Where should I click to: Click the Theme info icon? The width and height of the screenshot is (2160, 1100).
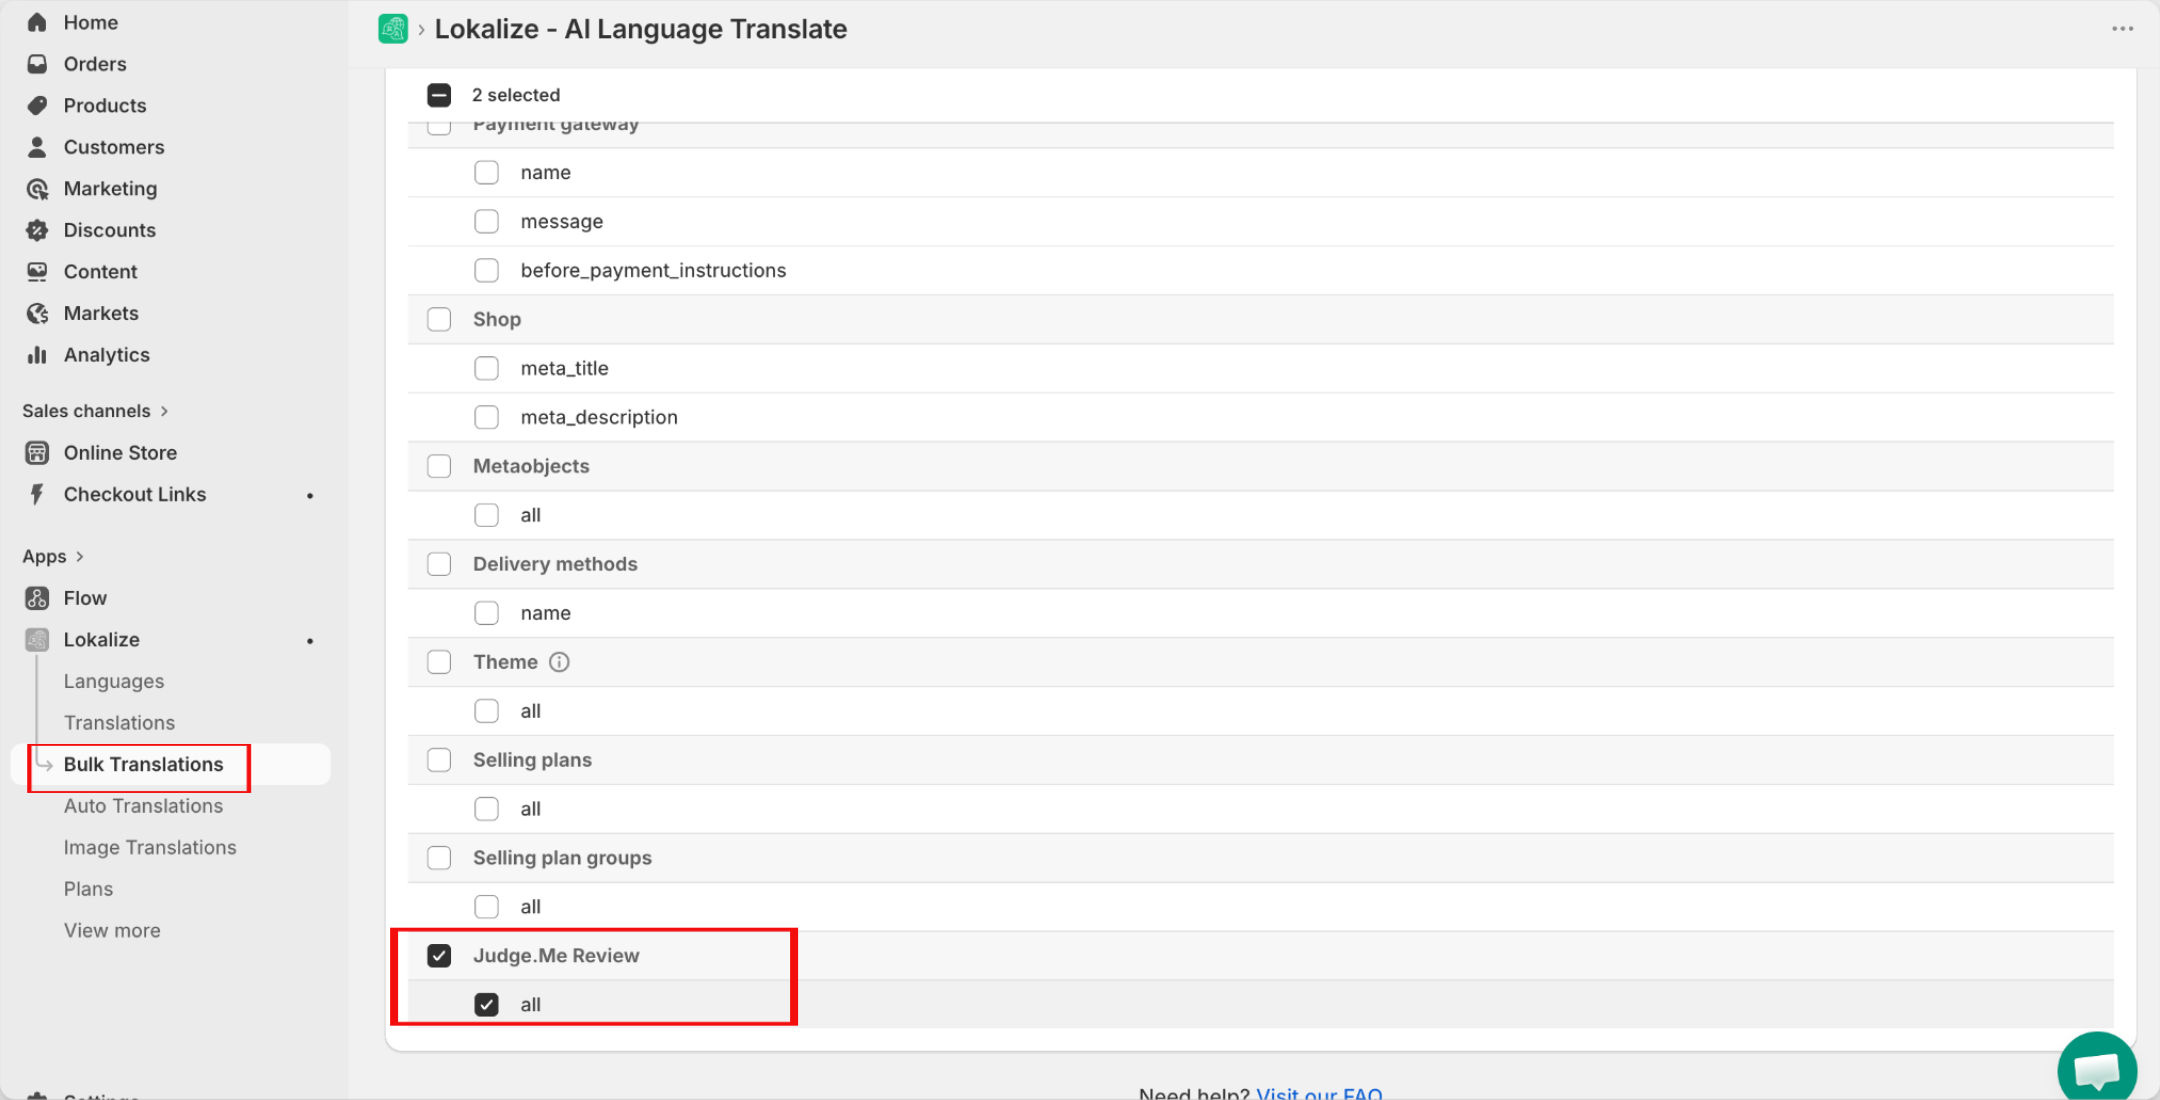tap(559, 662)
